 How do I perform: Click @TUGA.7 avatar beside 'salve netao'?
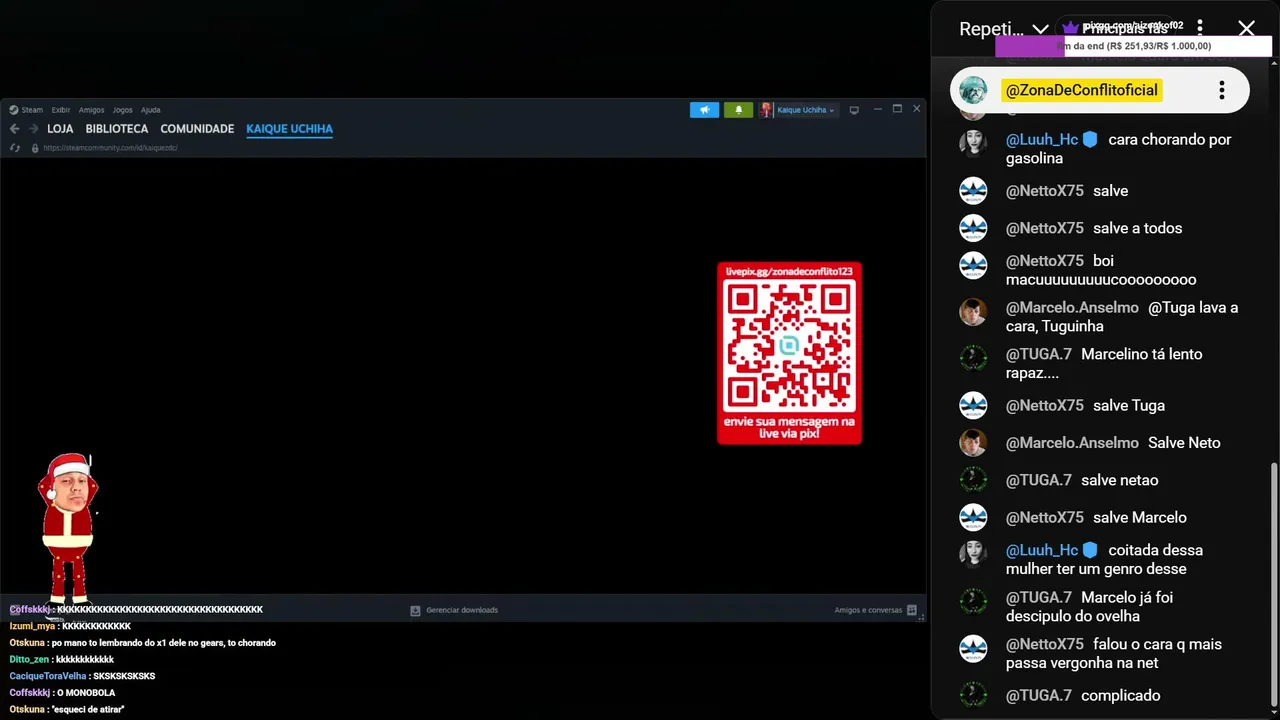[973, 480]
